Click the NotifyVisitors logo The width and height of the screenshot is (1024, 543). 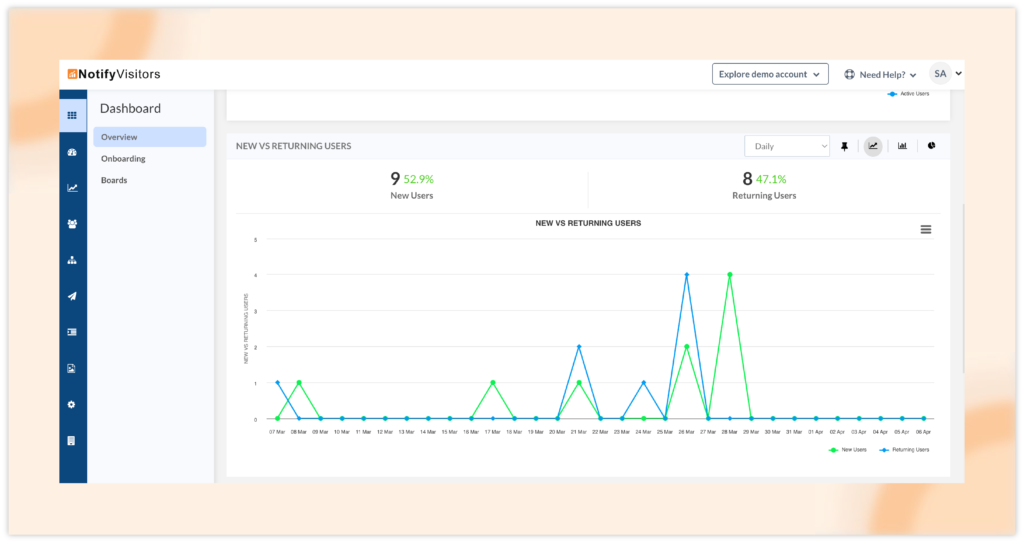click(114, 74)
